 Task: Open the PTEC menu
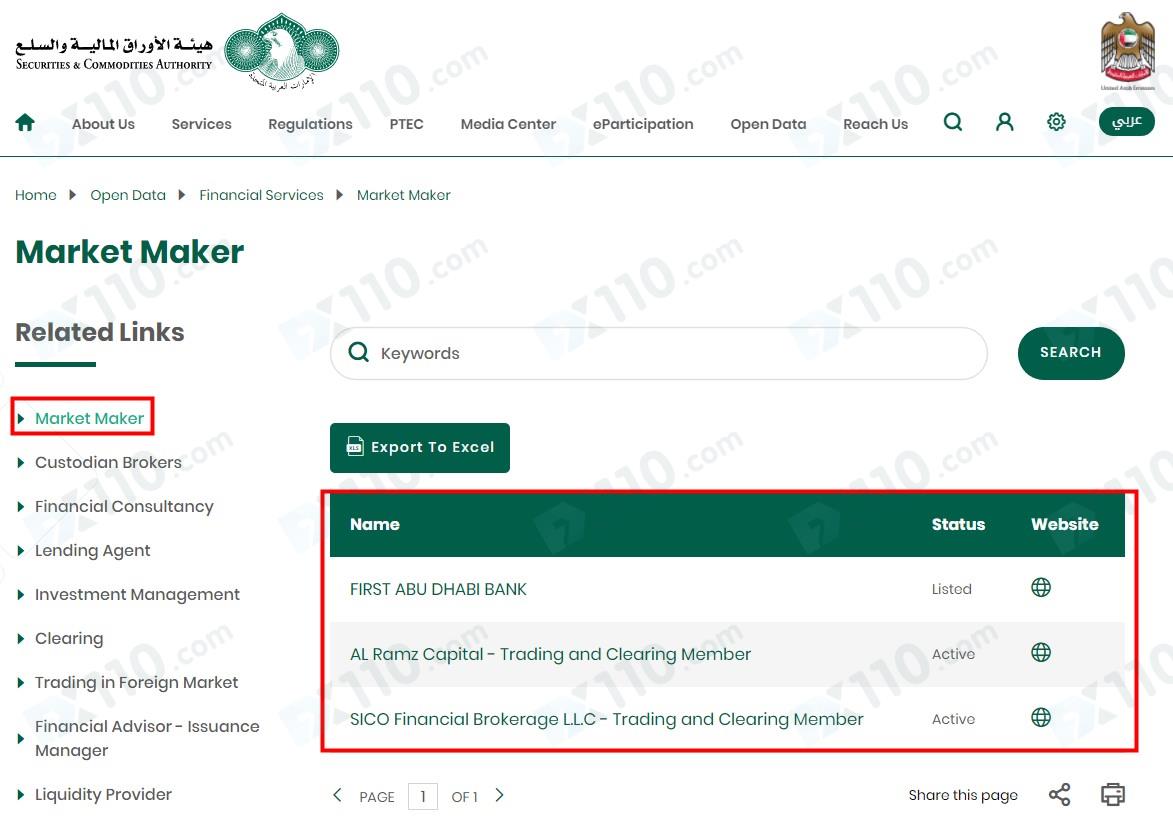tap(406, 124)
